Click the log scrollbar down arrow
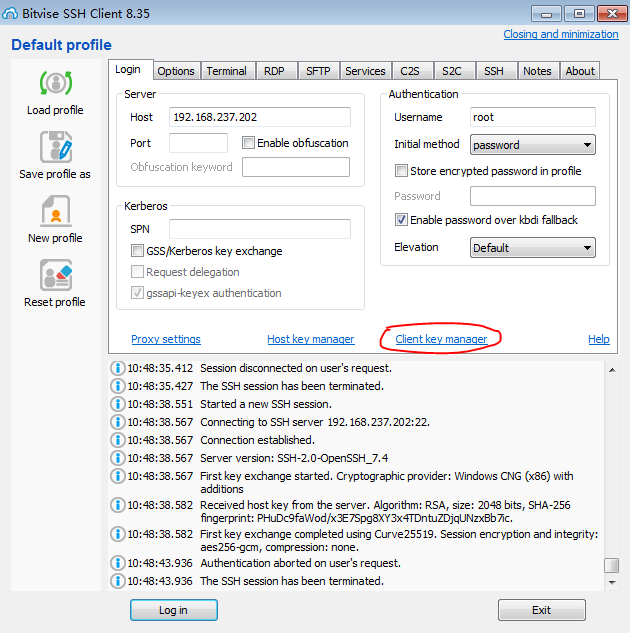Image resolution: width=630 pixels, height=633 pixels. tap(612, 583)
